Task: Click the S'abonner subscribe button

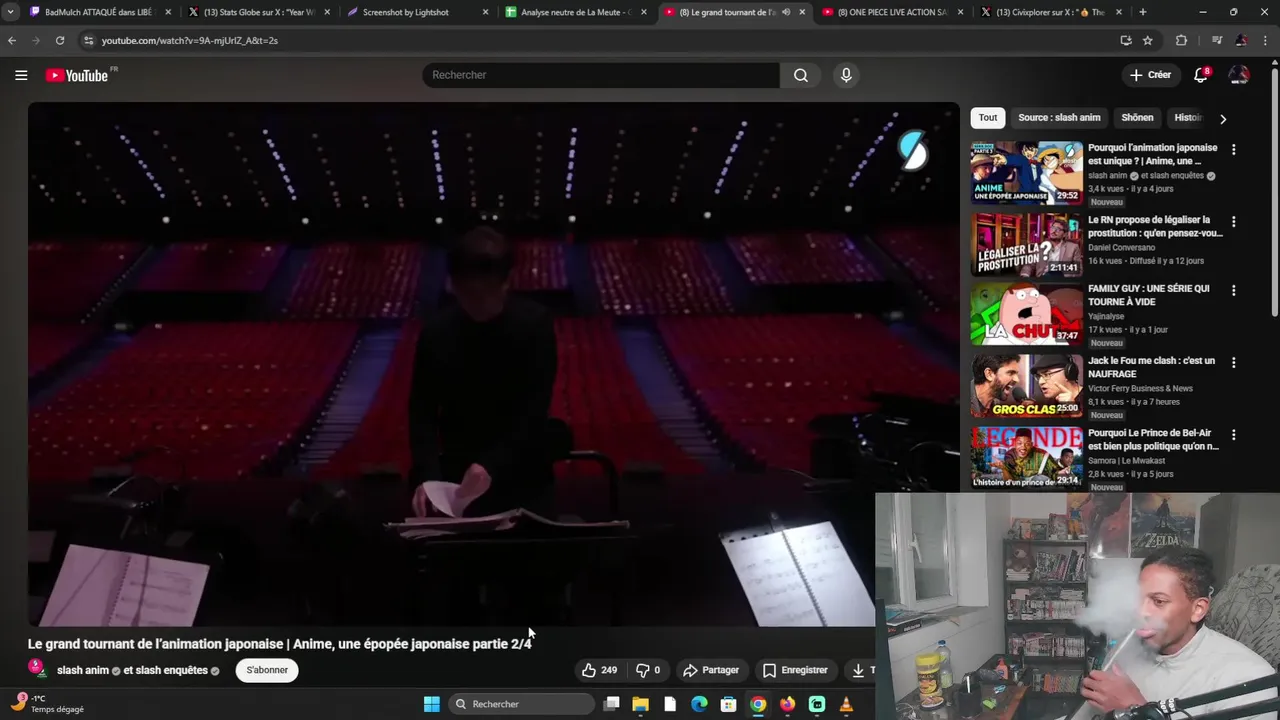Action: [267, 670]
